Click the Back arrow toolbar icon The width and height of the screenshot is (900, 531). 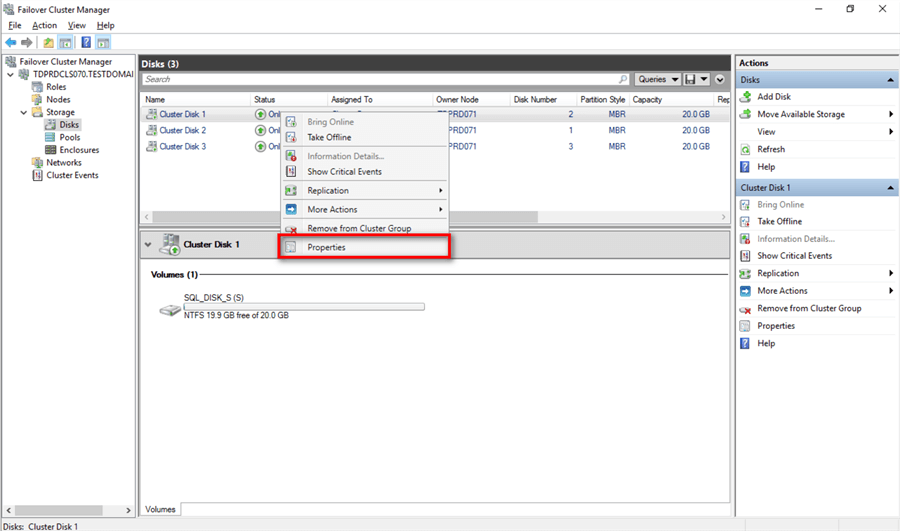point(11,42)
